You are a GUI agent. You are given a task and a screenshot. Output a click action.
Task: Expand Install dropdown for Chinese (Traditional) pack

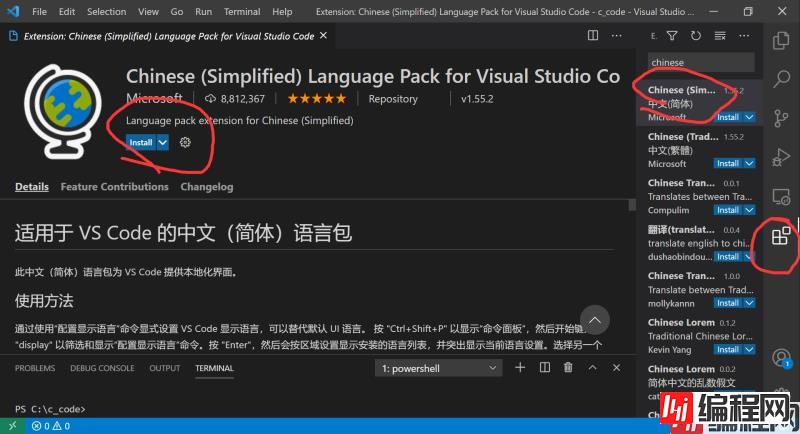click(x=748, y=164)
